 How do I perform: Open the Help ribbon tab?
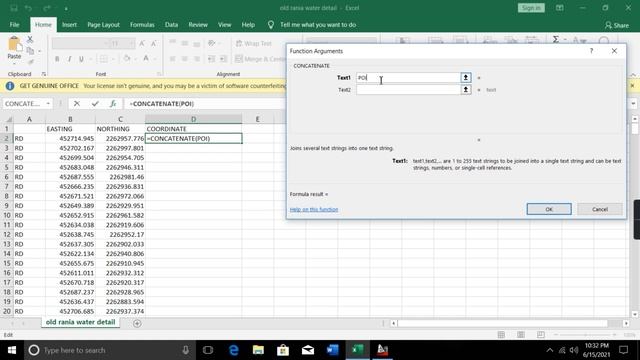[x=248, y=25]
